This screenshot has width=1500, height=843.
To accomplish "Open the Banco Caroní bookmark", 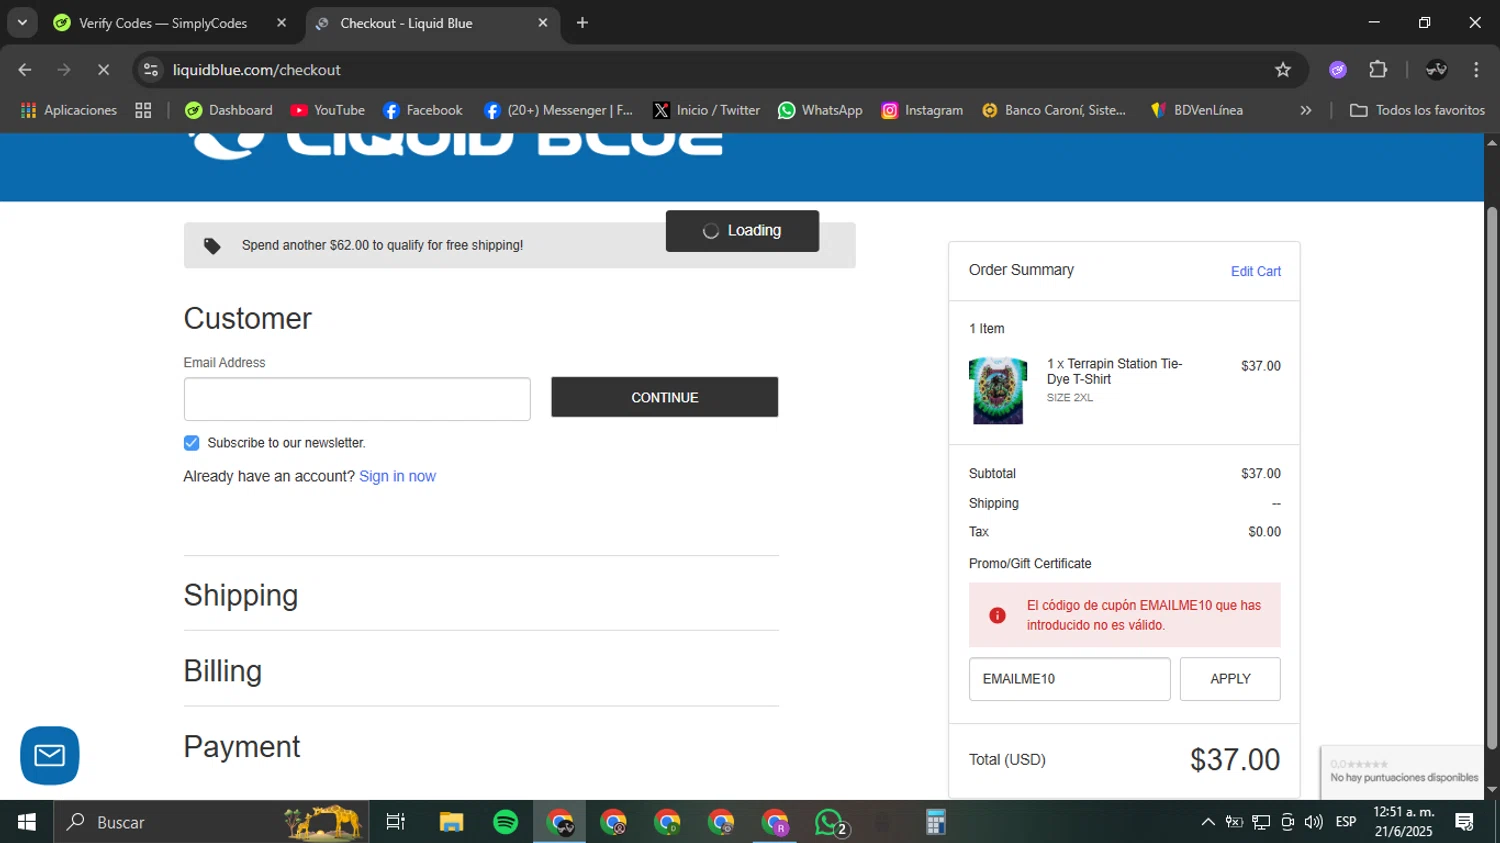I will [x=1054, y=110].
